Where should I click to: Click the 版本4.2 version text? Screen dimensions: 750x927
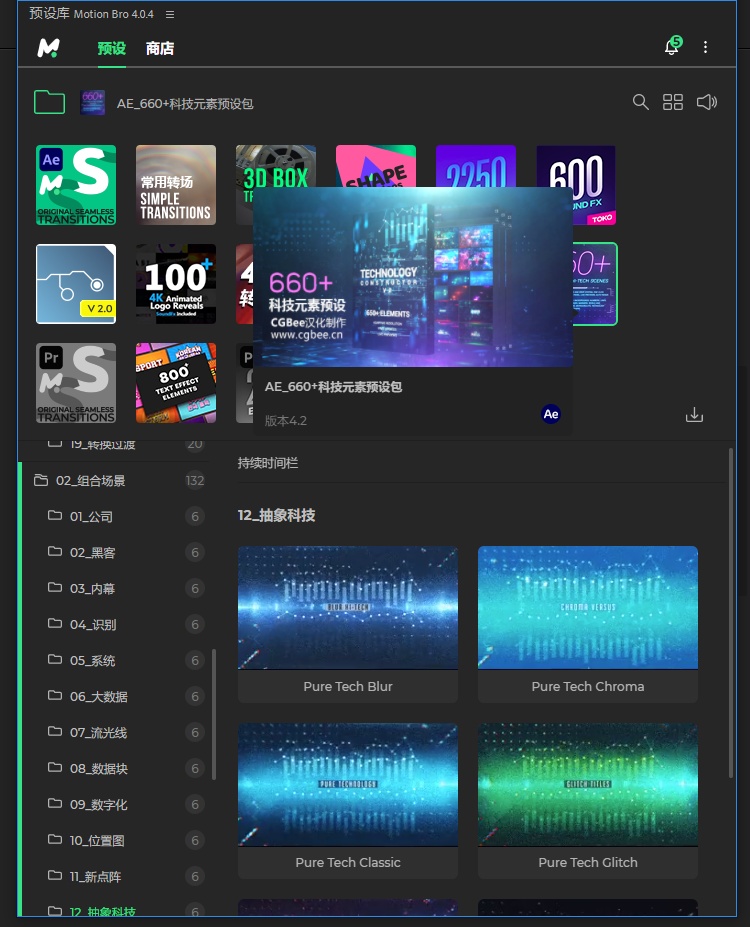pyautogui.click(x=285, y=421)
